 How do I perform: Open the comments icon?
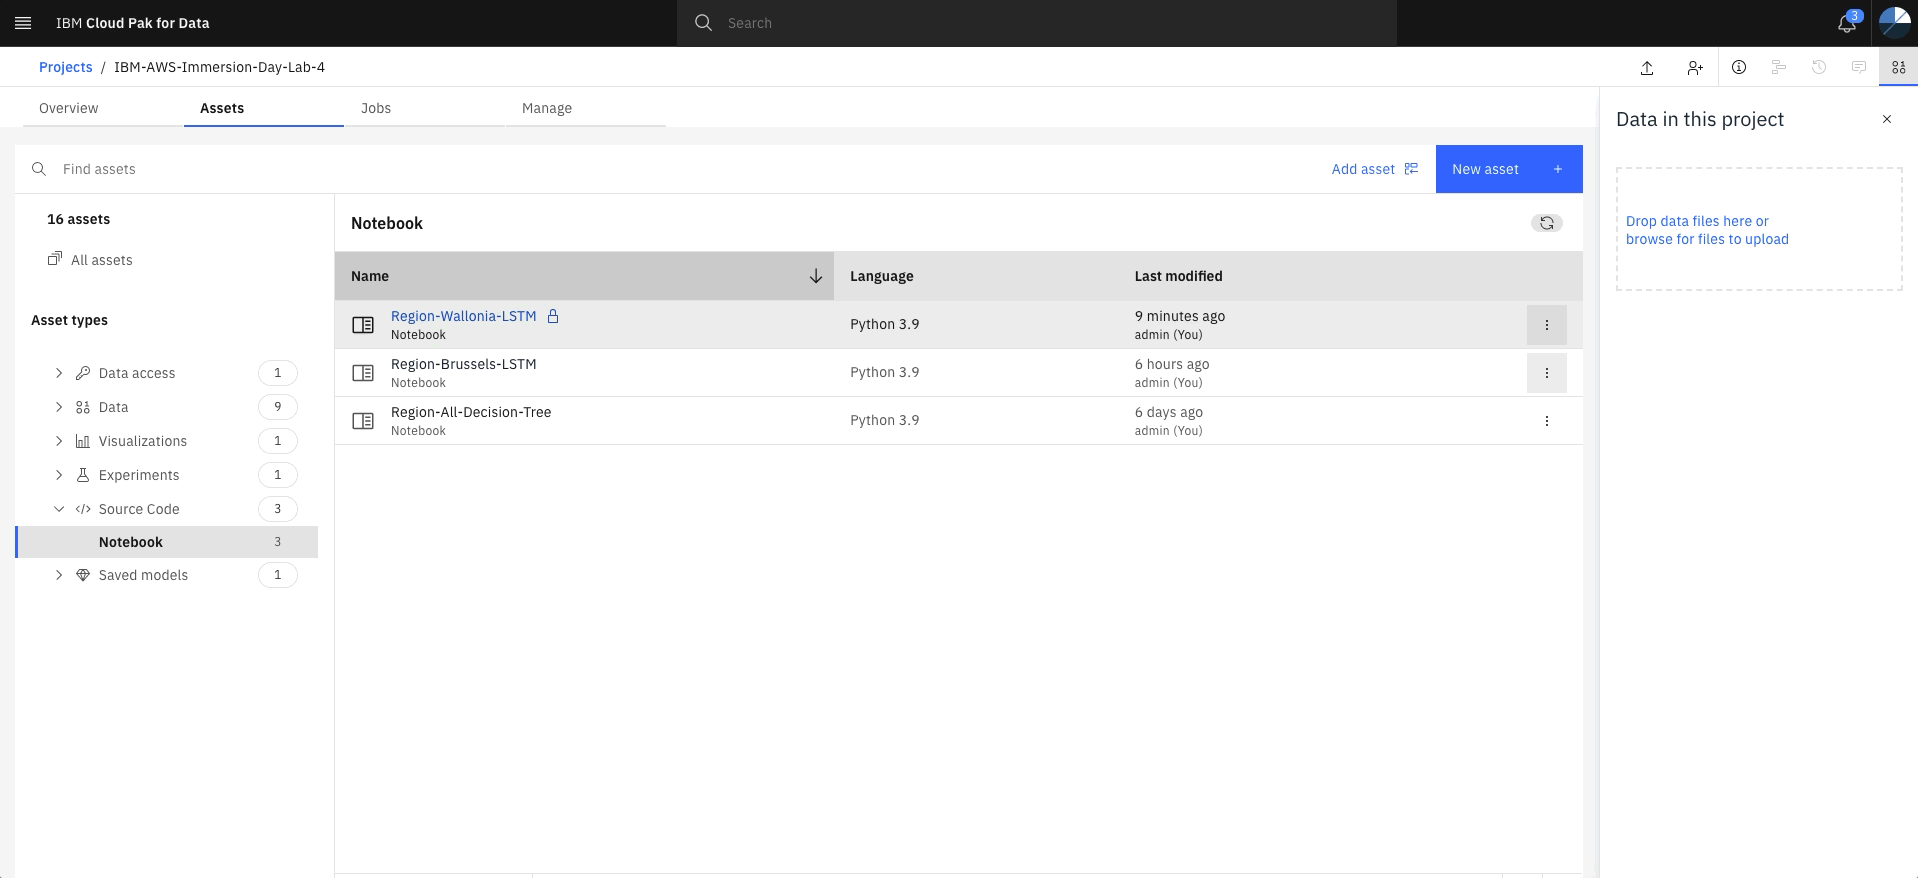[x=1859, y=67]
